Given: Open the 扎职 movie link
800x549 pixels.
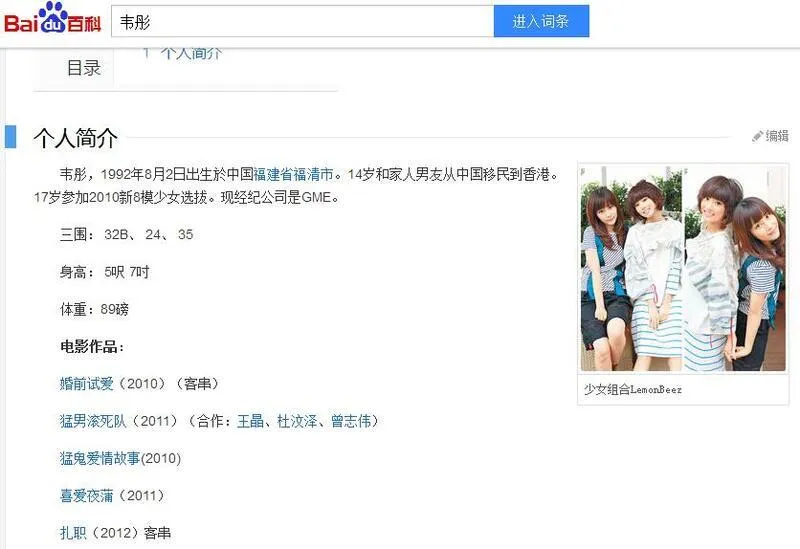Looking at the screenshot, I should tap(73, 533).
